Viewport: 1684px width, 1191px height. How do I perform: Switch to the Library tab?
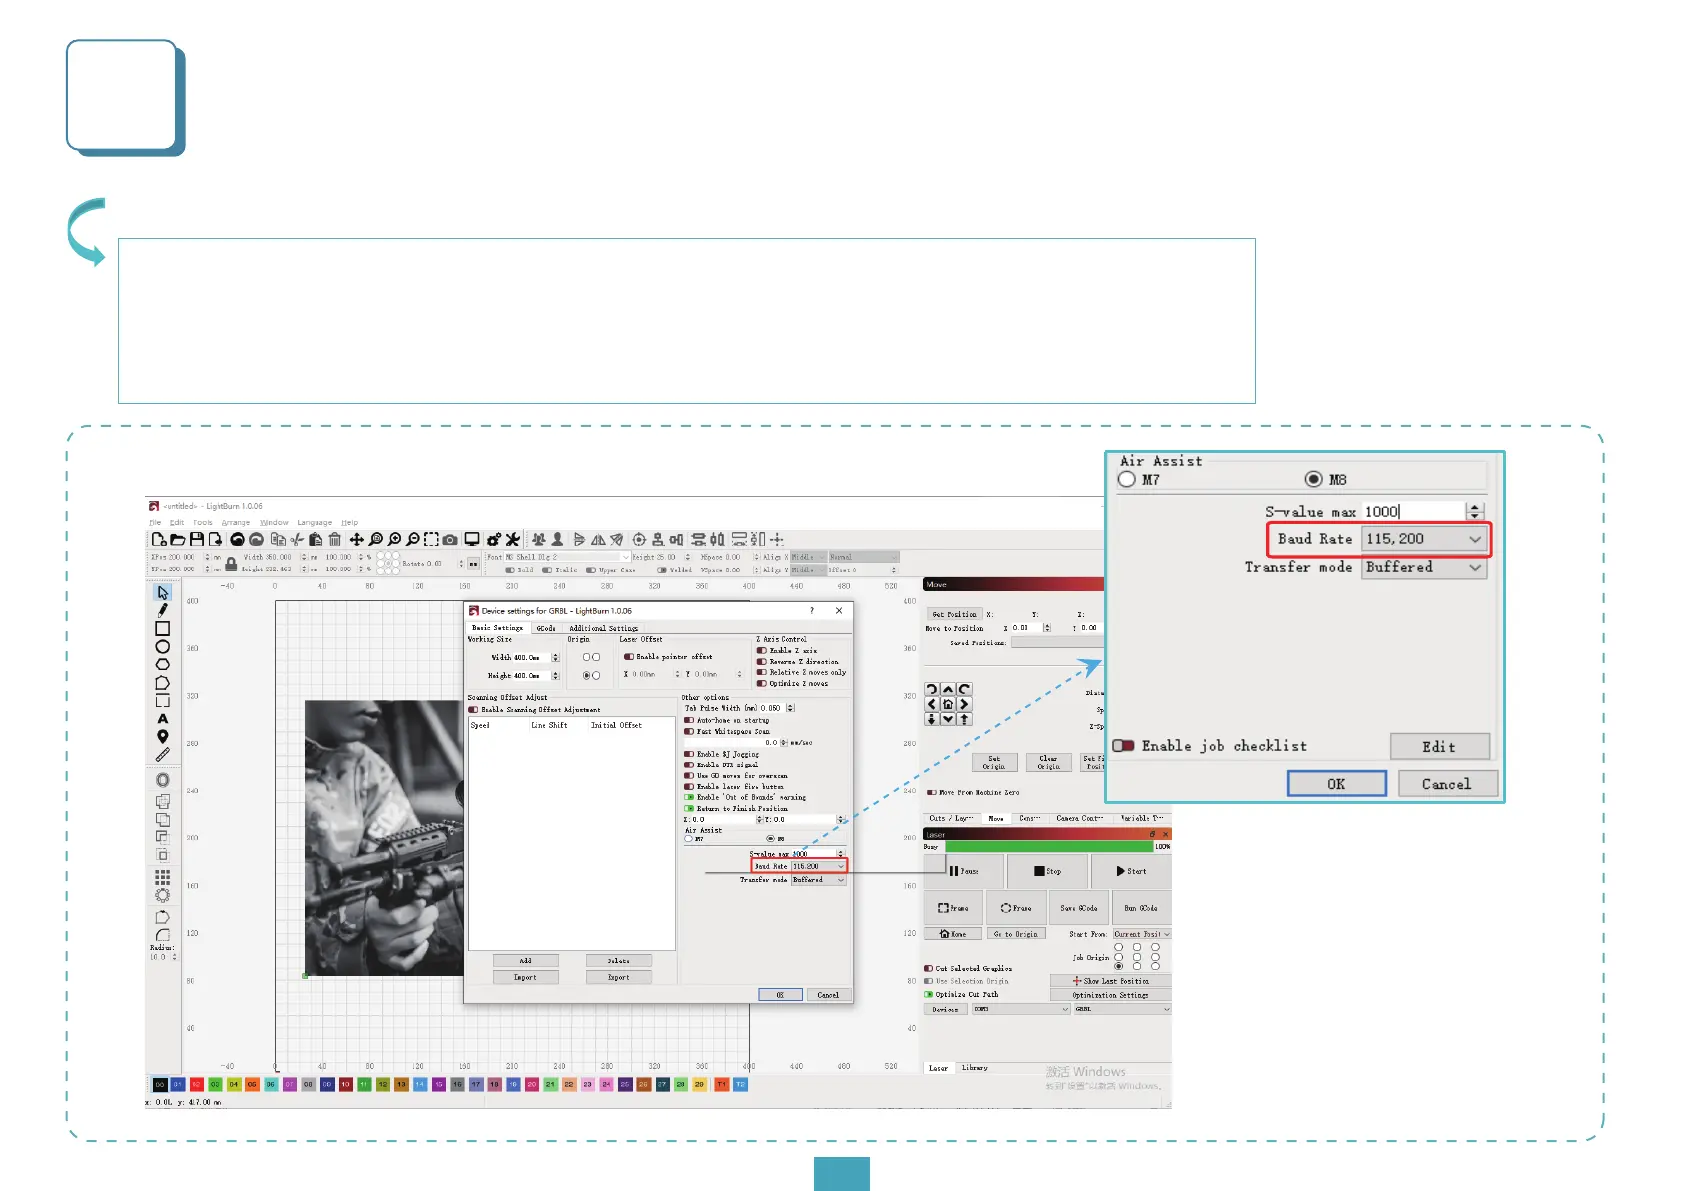point(974,1068)
